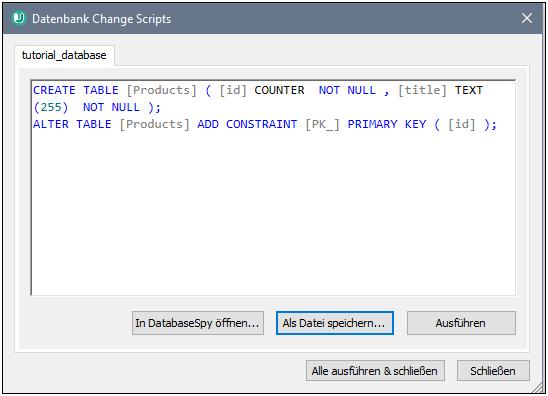Click the [PK_] constraint name
This screenshot has height=396, width=548.
(322, 124)
